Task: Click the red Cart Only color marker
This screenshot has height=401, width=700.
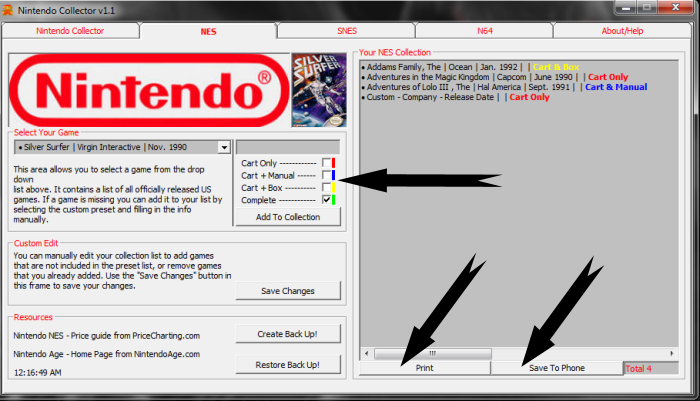Action: coord(333,163)
